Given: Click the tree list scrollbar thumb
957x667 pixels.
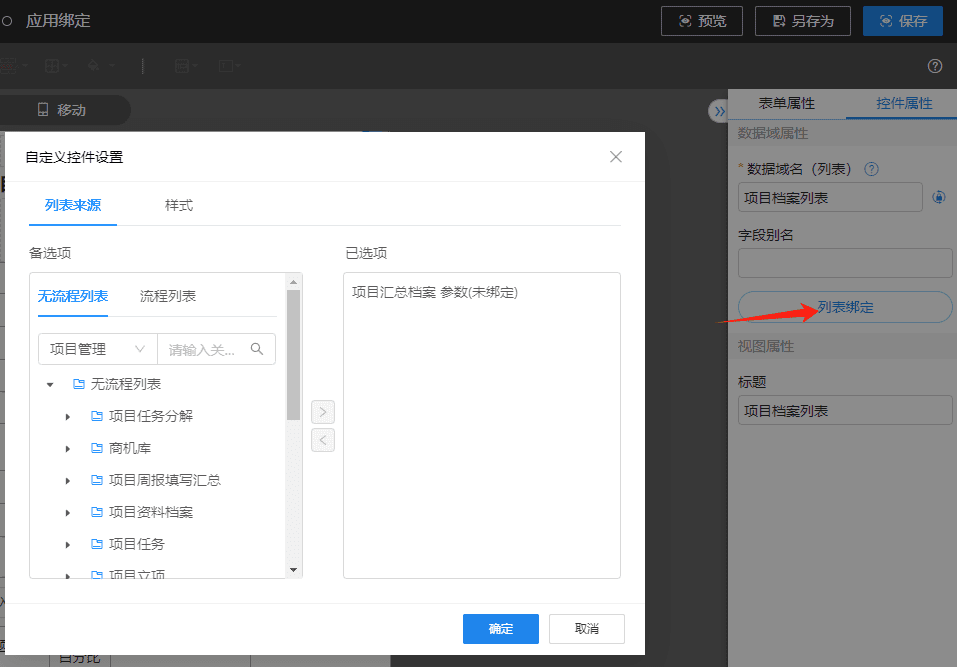Looking at the screenshot, I should [294, 355].
